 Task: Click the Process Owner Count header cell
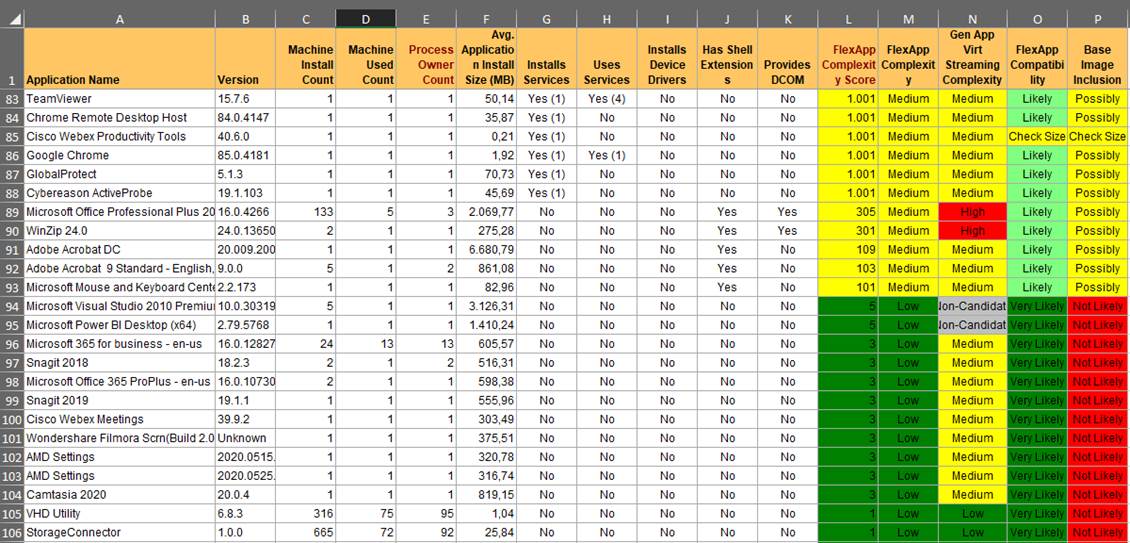click(425, 59)
